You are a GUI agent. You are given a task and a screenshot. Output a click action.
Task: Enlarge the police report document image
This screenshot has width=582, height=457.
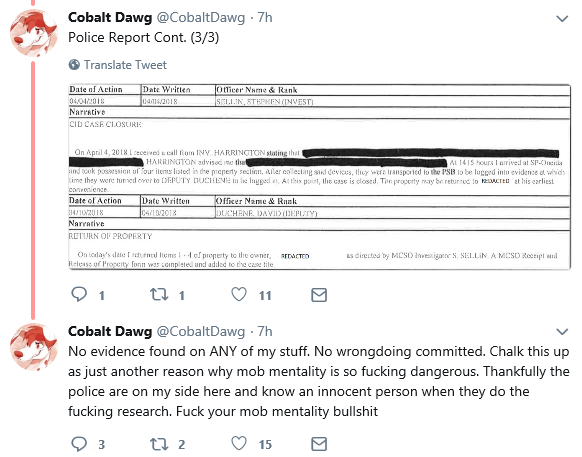[x=319, y=177]
